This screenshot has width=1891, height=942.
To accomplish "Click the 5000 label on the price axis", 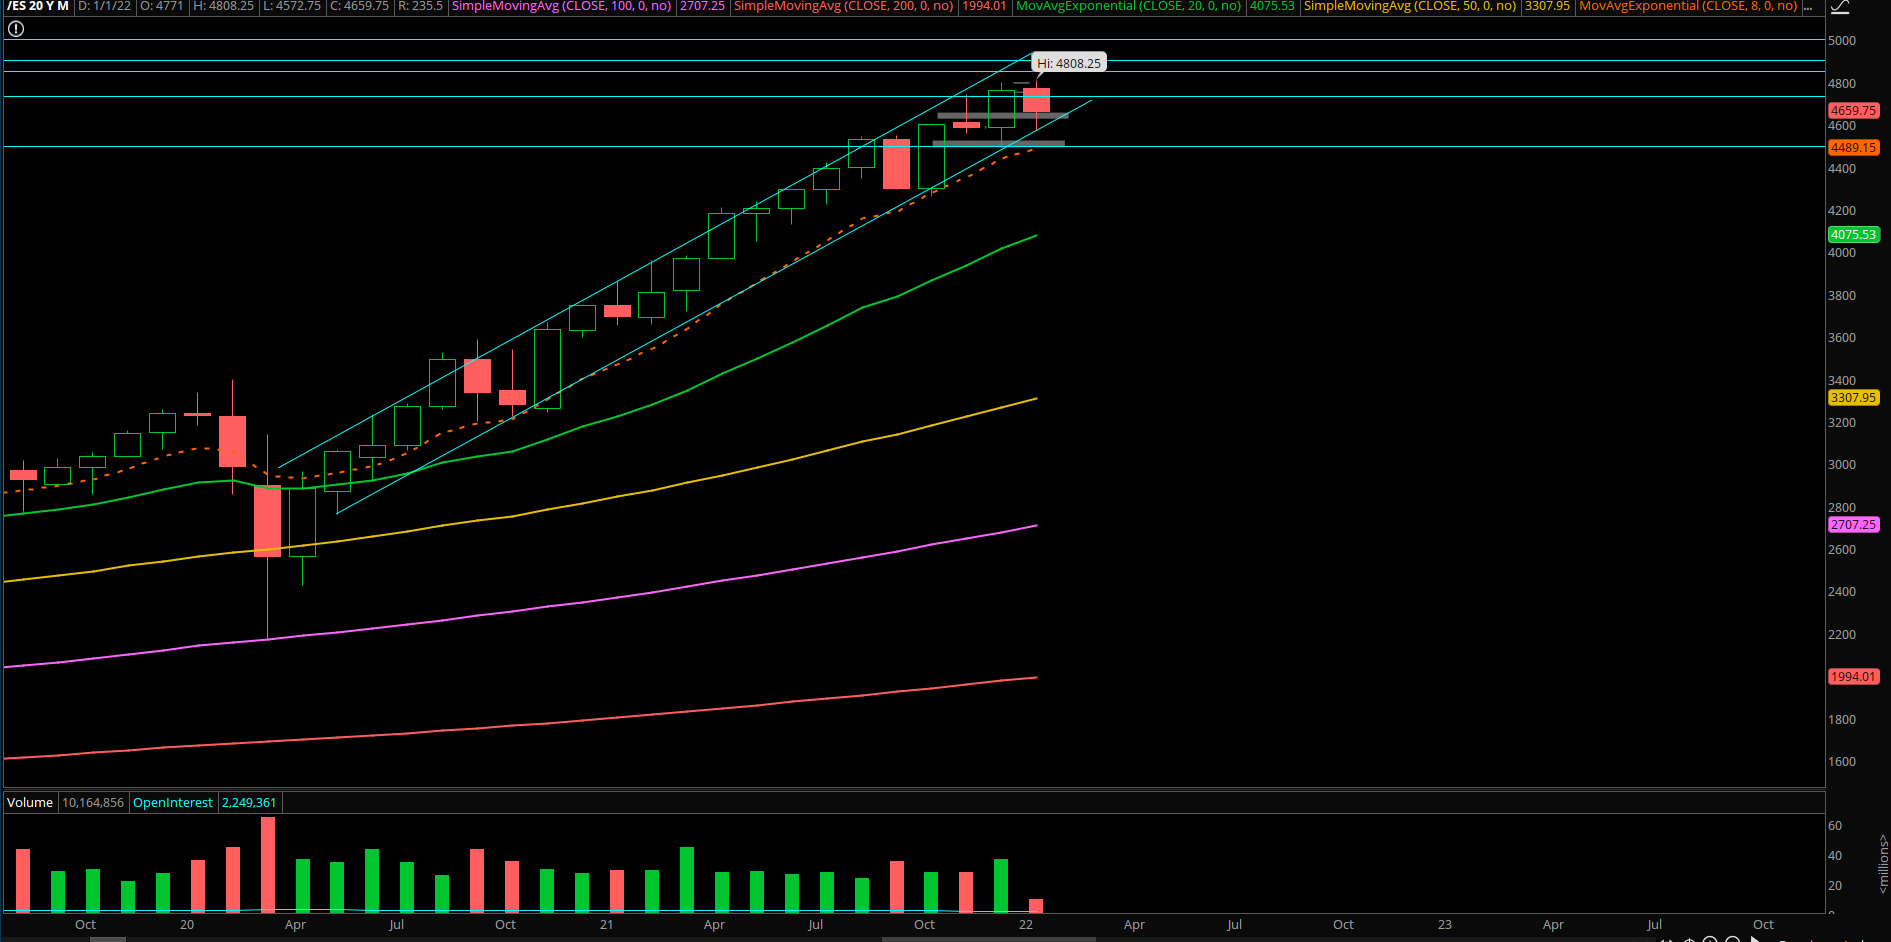I will point(1842,41).
